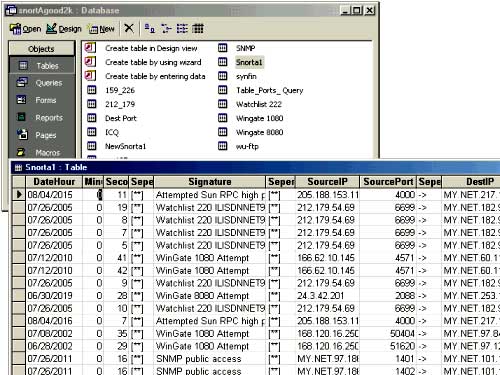Select the Snorta1 table icon
500x375 pixels.
pyautogui.click(x=222, y=62)
